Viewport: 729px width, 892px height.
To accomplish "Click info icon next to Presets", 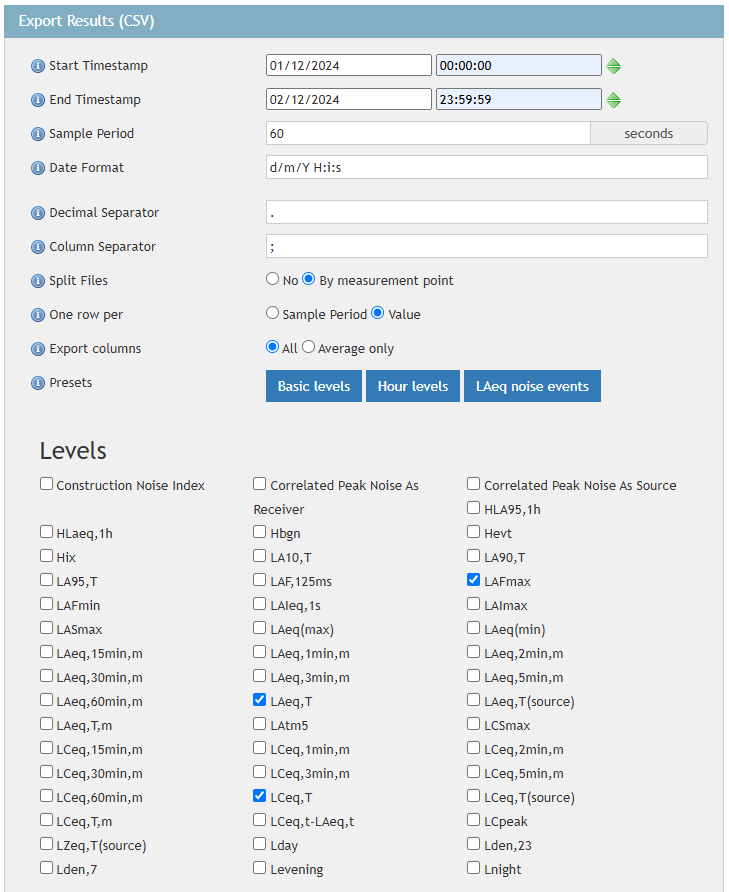I will click(x=38, y=383).
